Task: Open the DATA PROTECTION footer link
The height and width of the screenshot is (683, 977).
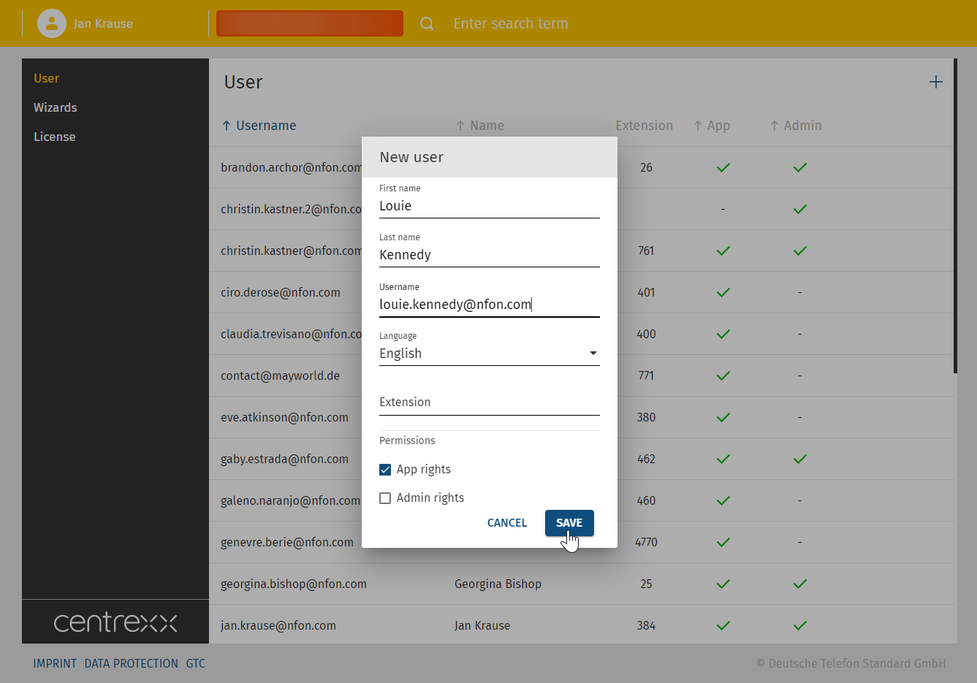Action: point(131,664)
